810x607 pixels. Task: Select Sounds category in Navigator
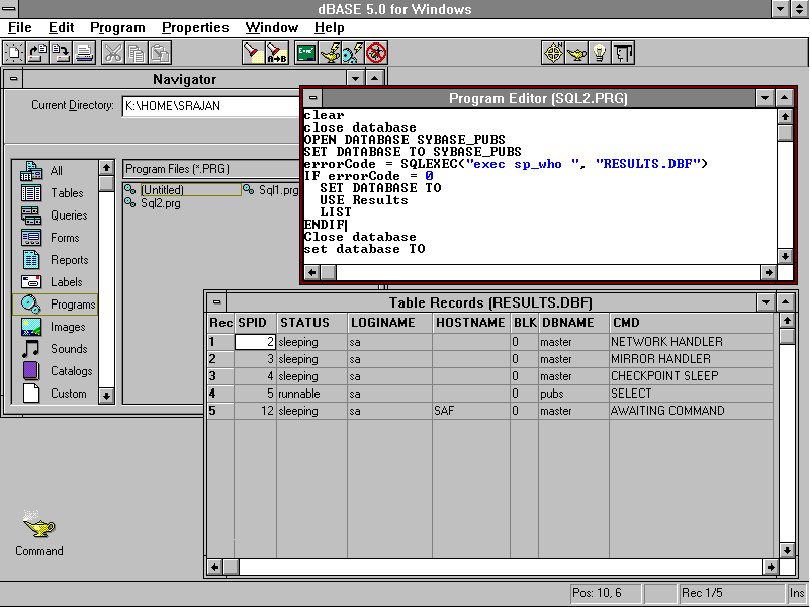pyautogui.click(x=55, y=349)
